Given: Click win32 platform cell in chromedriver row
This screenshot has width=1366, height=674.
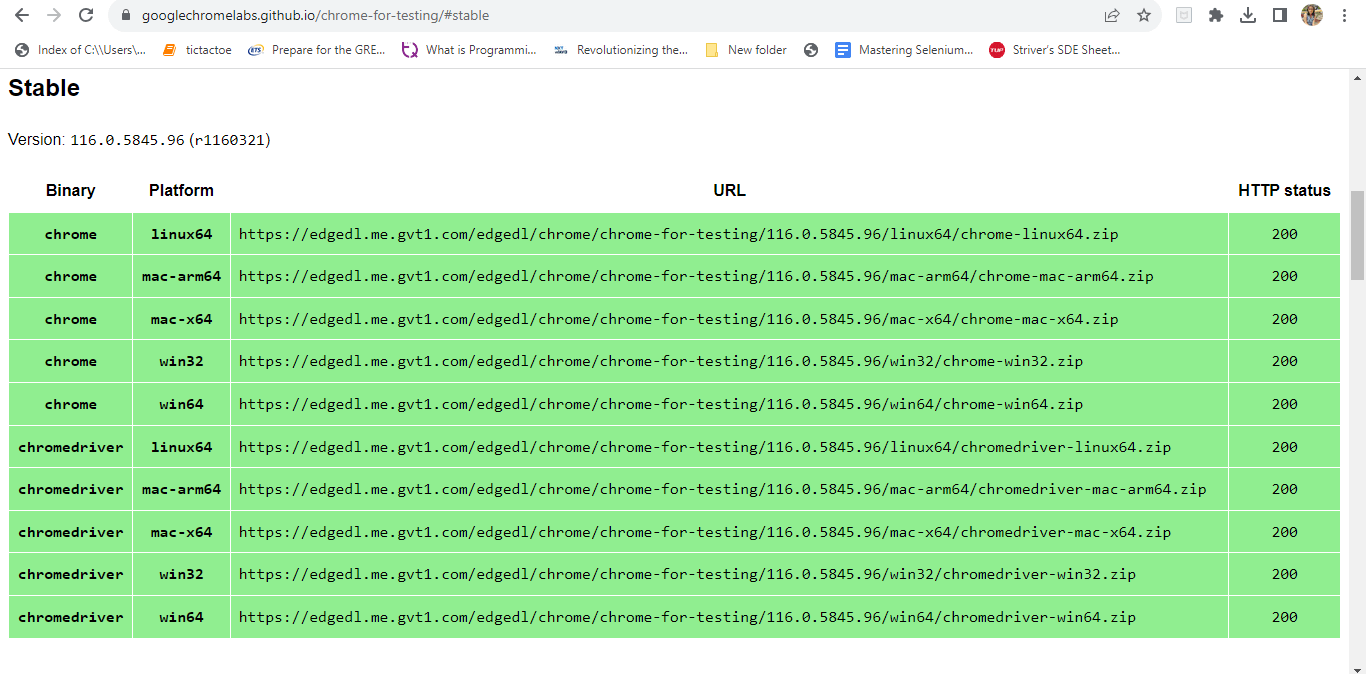Looking at the screenshot, I should tap(181, 574).
